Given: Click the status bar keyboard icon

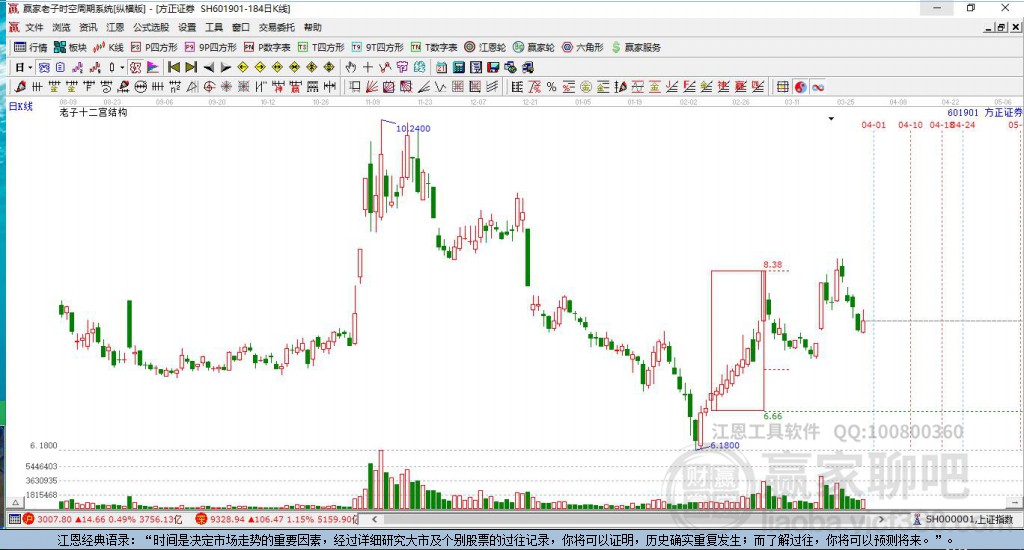Looking at the screenshot, I should [14, 519].
